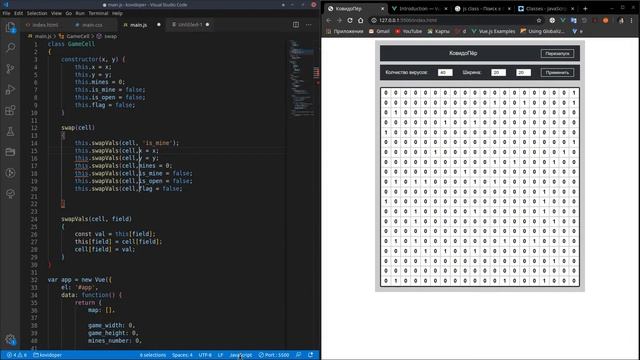Viewport: 640px width, 360px height.
Task: Open the Selection menu
Action: coord(37,13)
